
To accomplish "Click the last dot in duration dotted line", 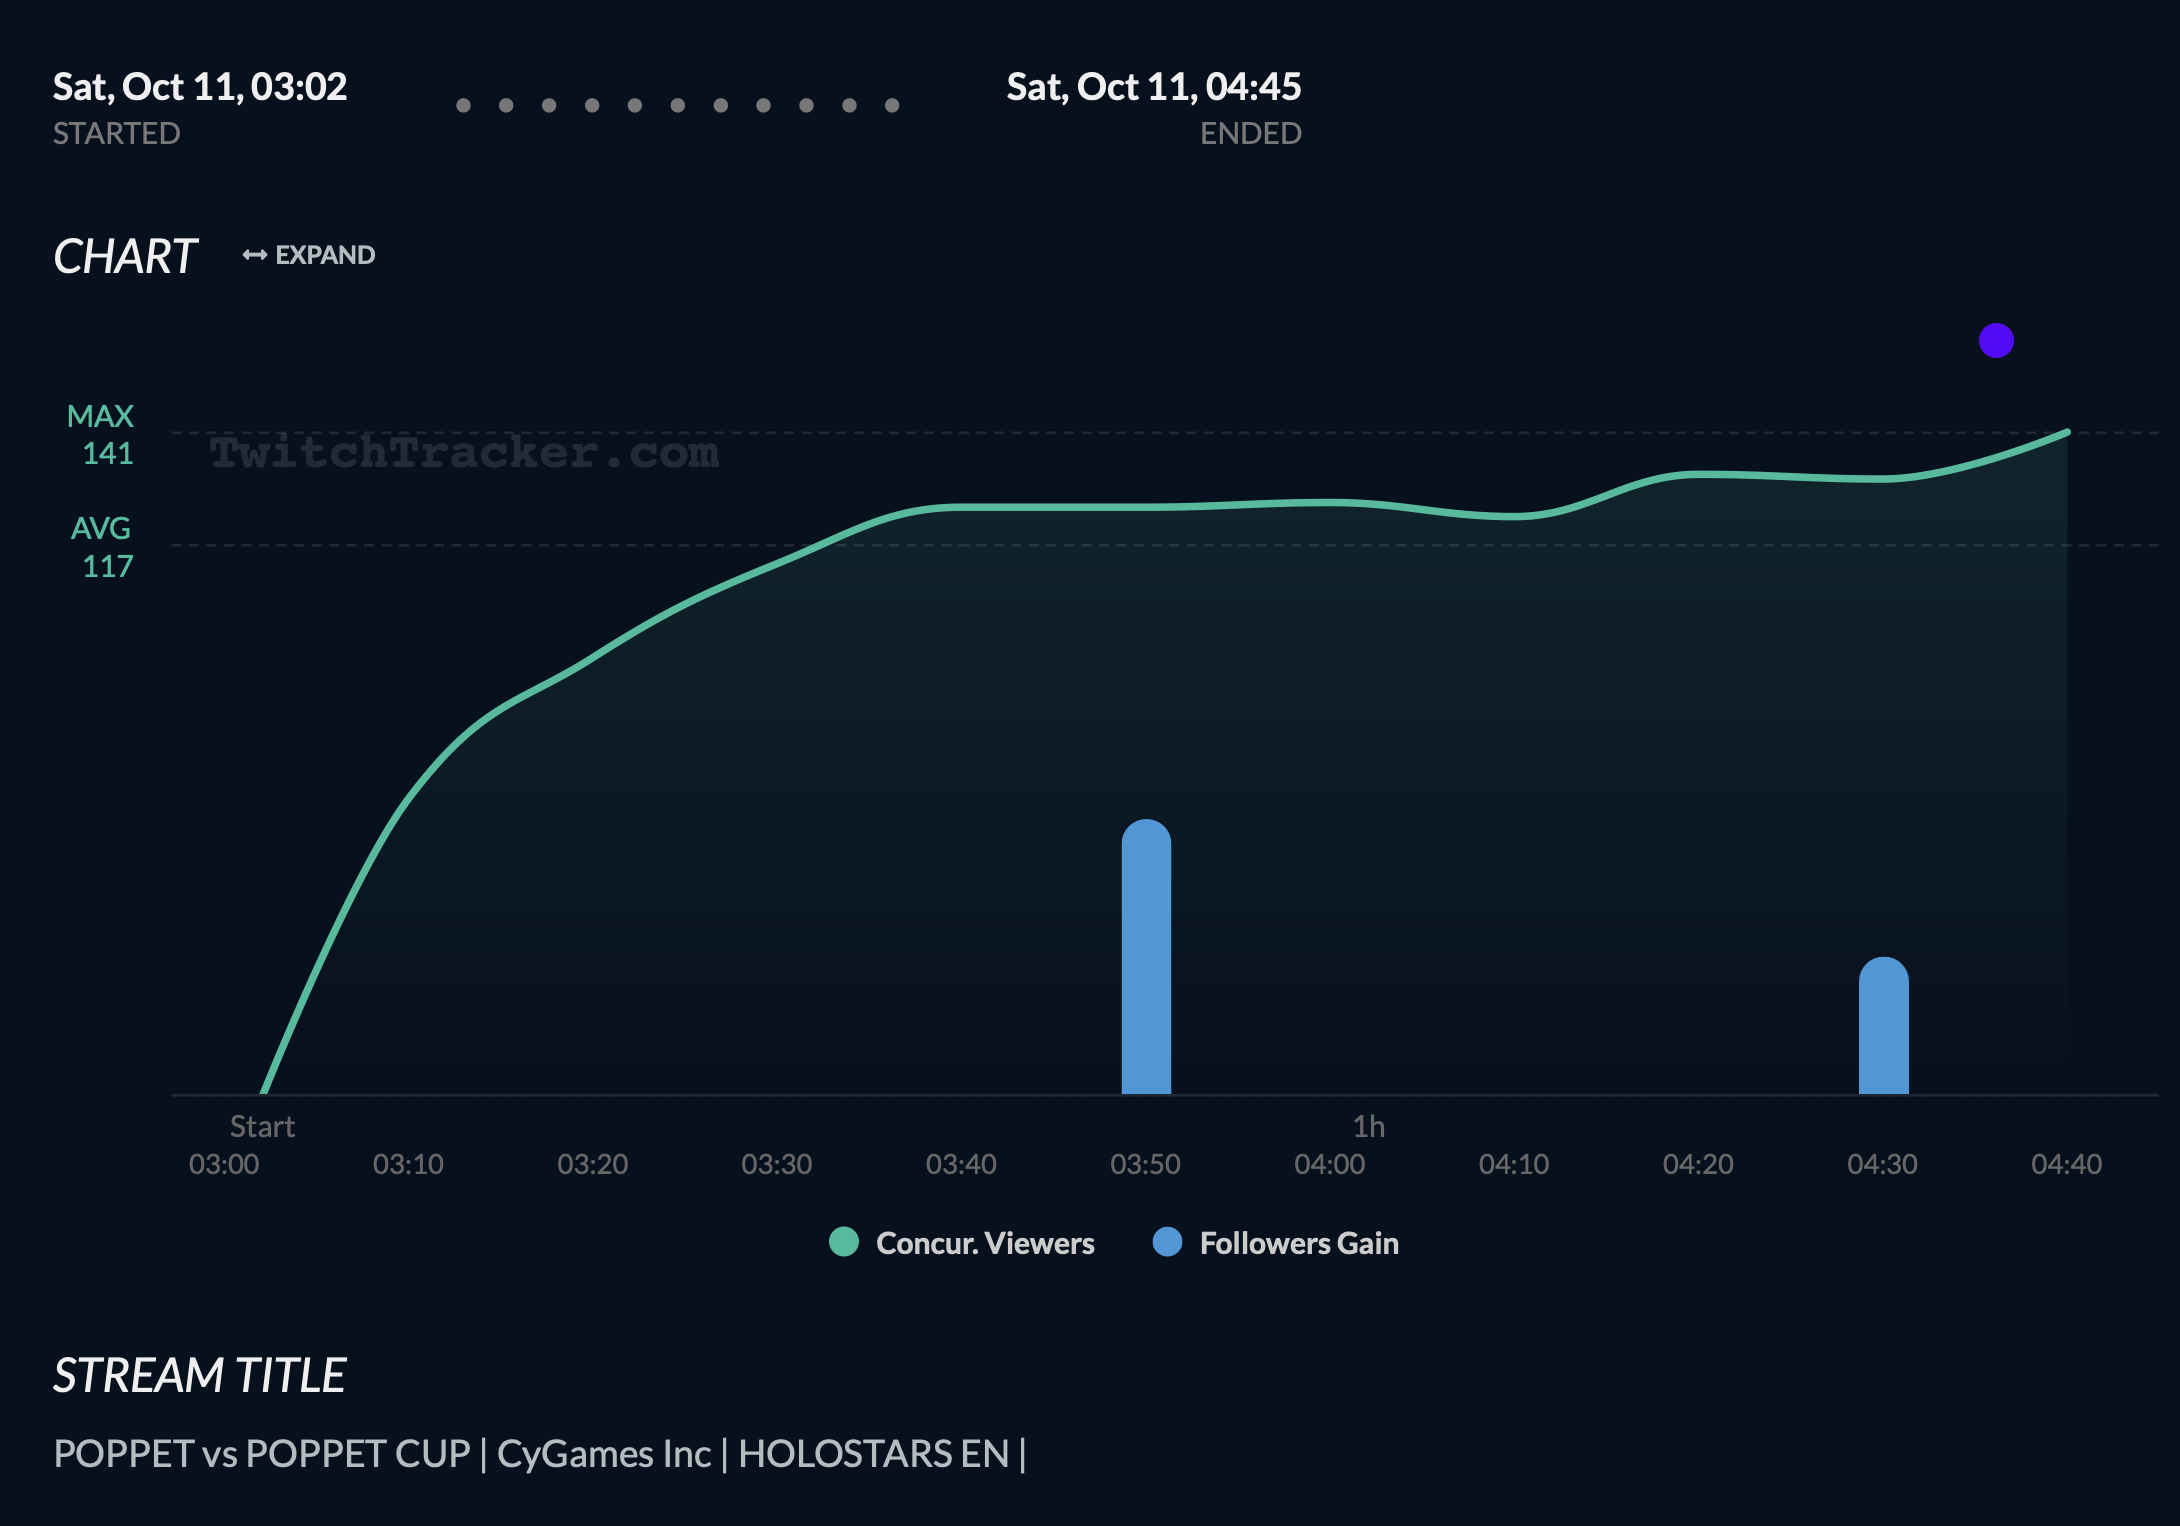I will (892, 105).
